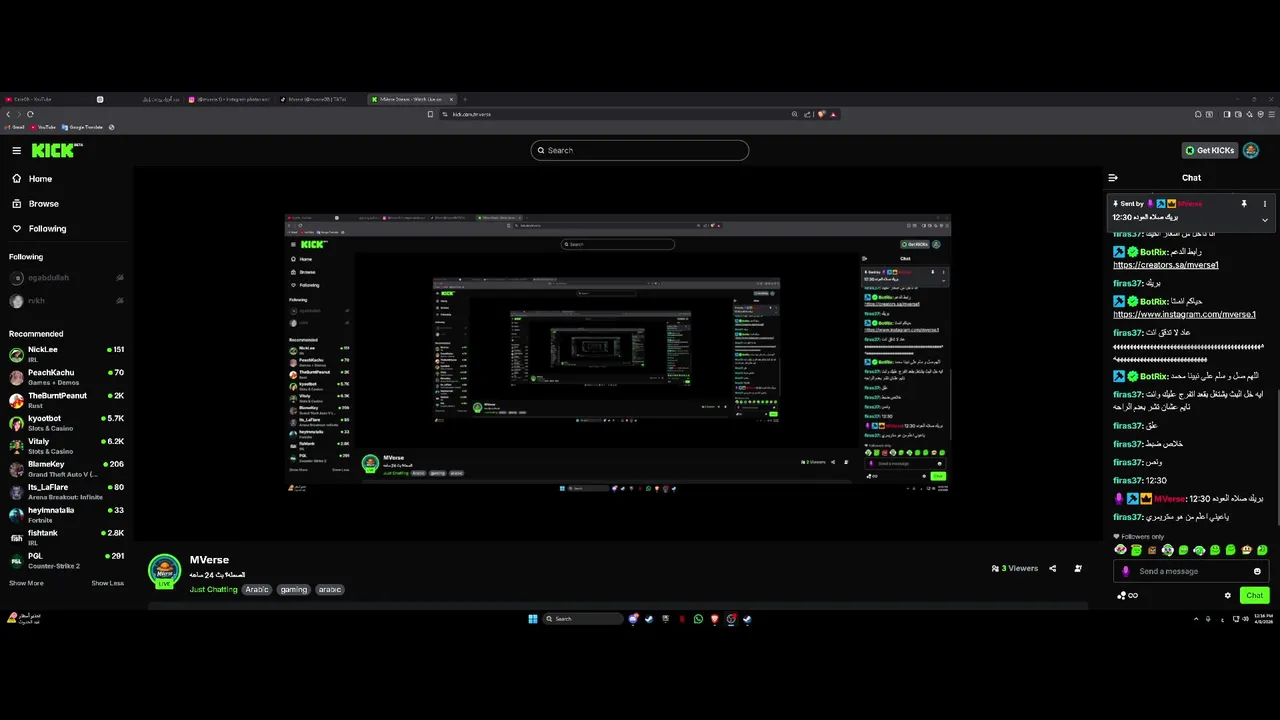Open the Gmail bookmark
Image resolution: width=1280 pixels, height=720 pixels.
16,127
